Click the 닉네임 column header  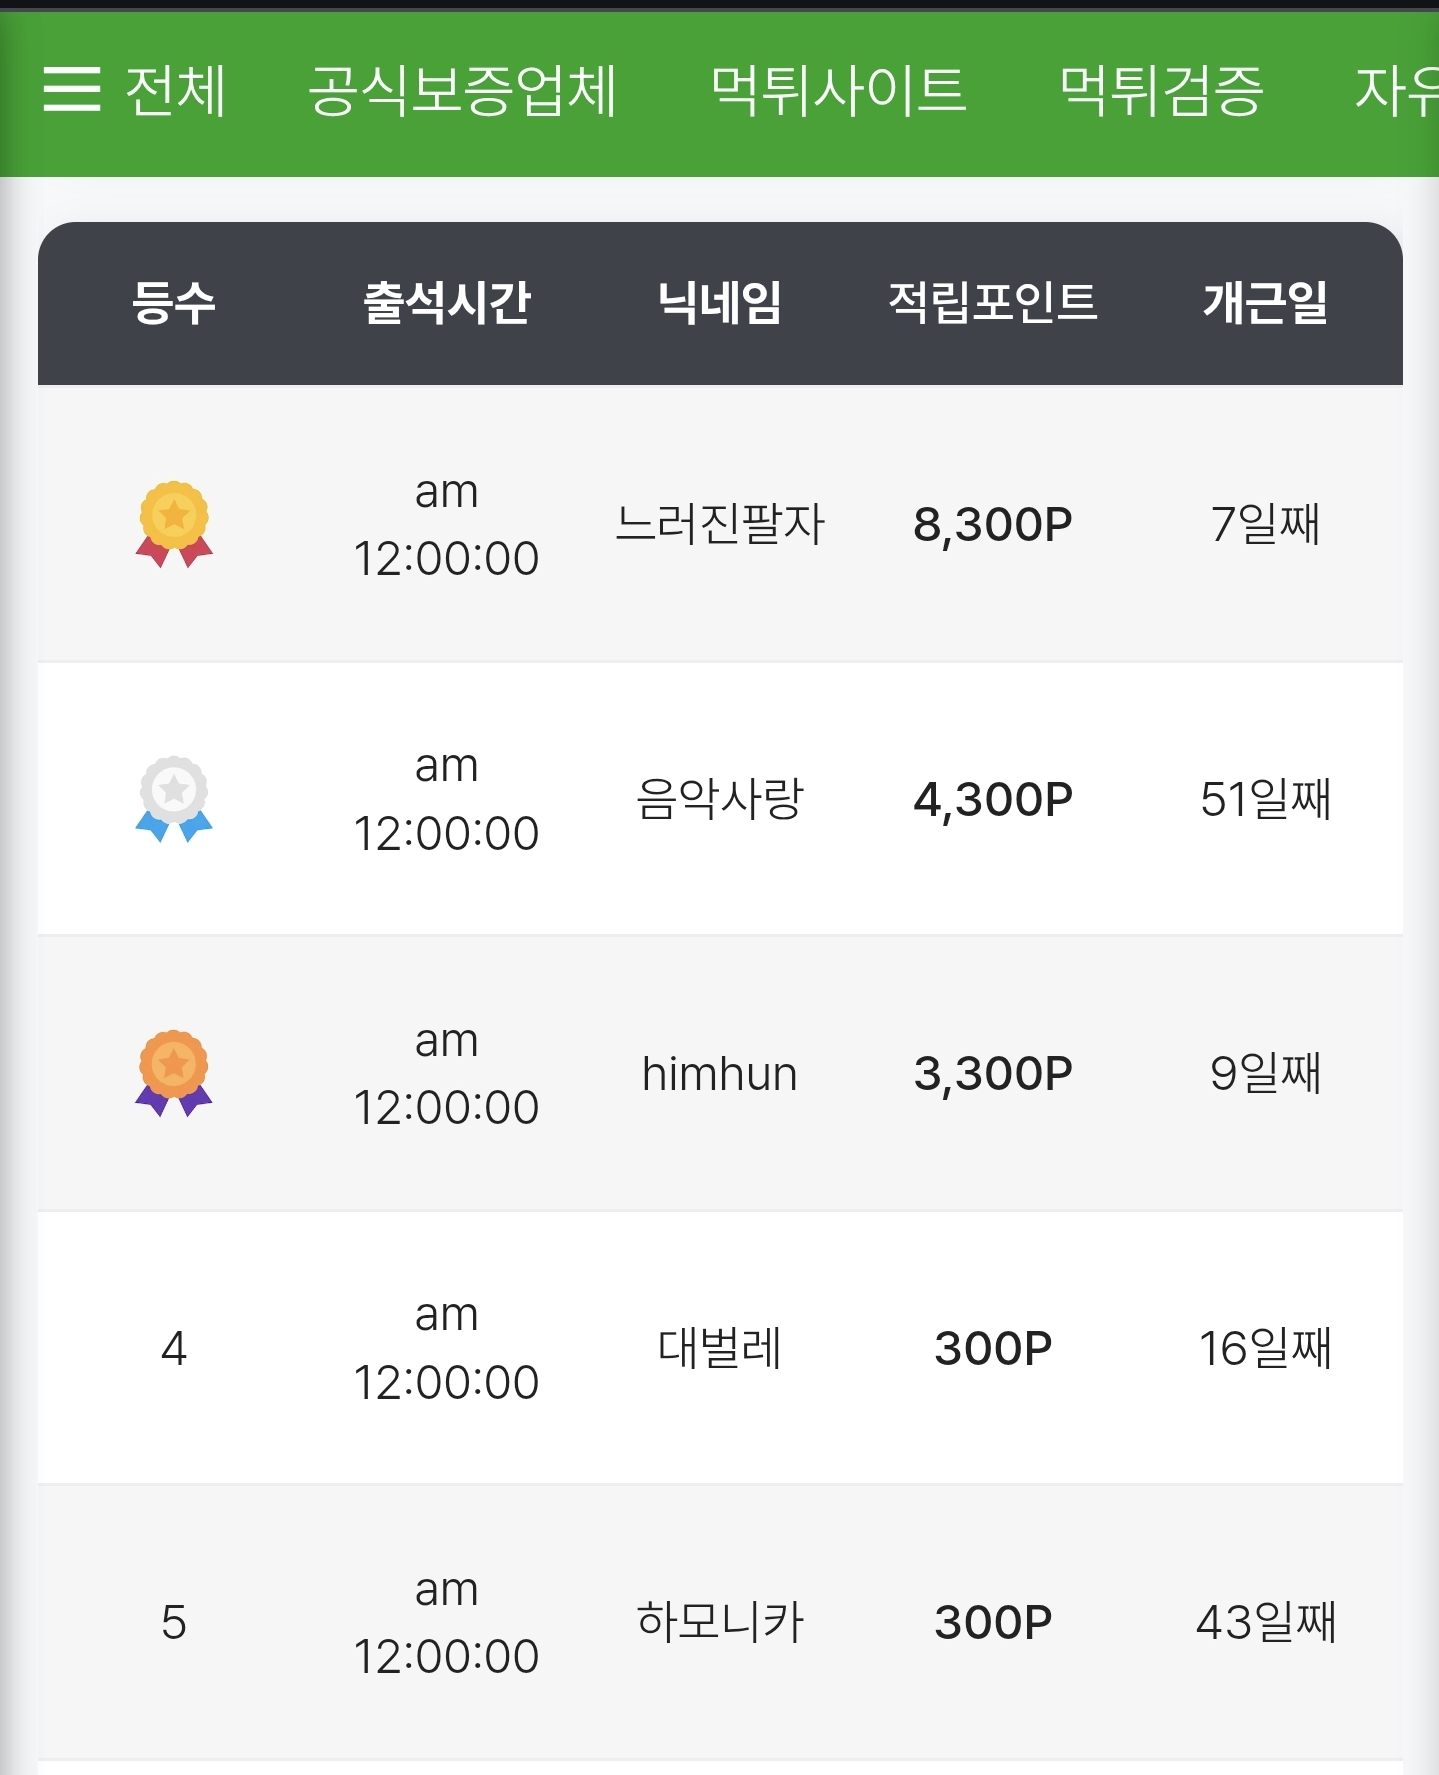coord(720,303)
